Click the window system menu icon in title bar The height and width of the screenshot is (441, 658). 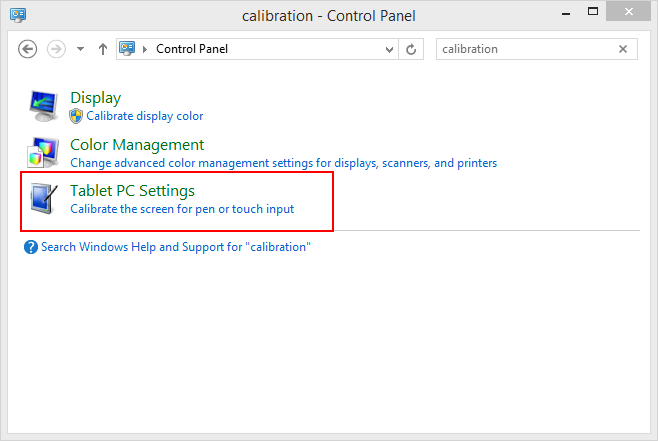(18, 15)
